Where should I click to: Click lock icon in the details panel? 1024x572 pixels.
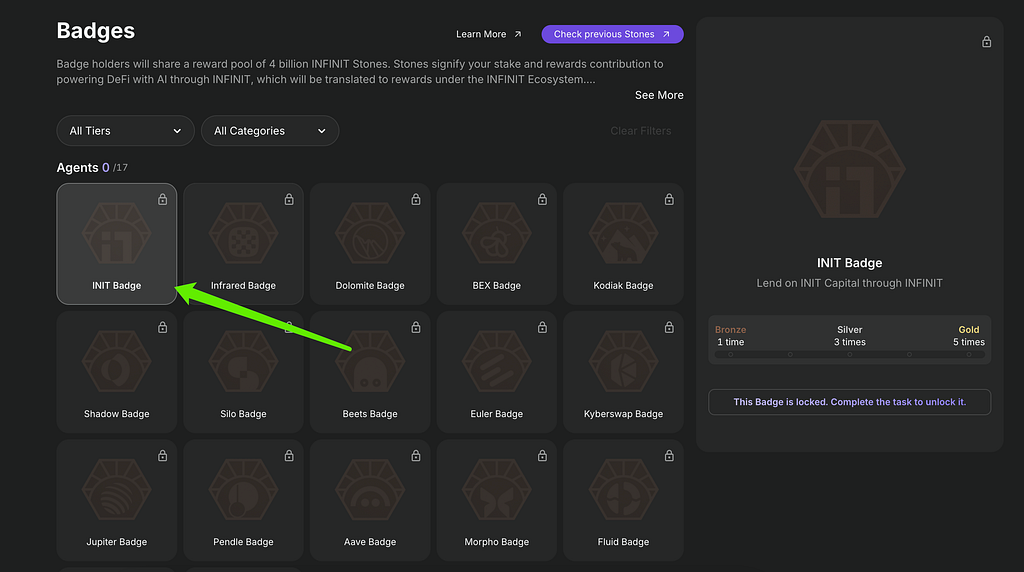click(987, 42)
